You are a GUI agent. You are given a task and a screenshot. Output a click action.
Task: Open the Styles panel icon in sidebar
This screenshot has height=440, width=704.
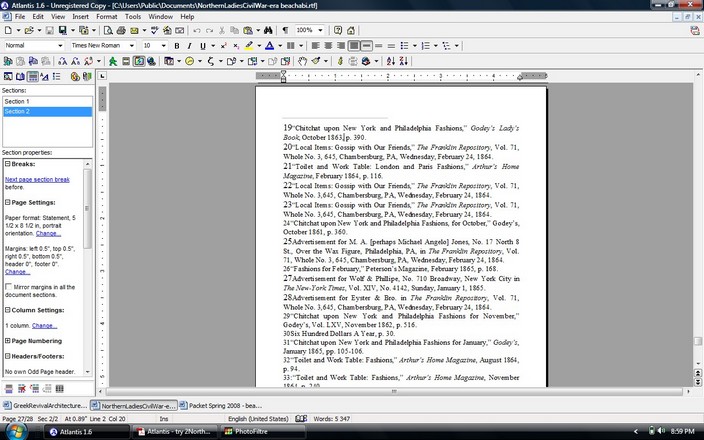point(44,76)
